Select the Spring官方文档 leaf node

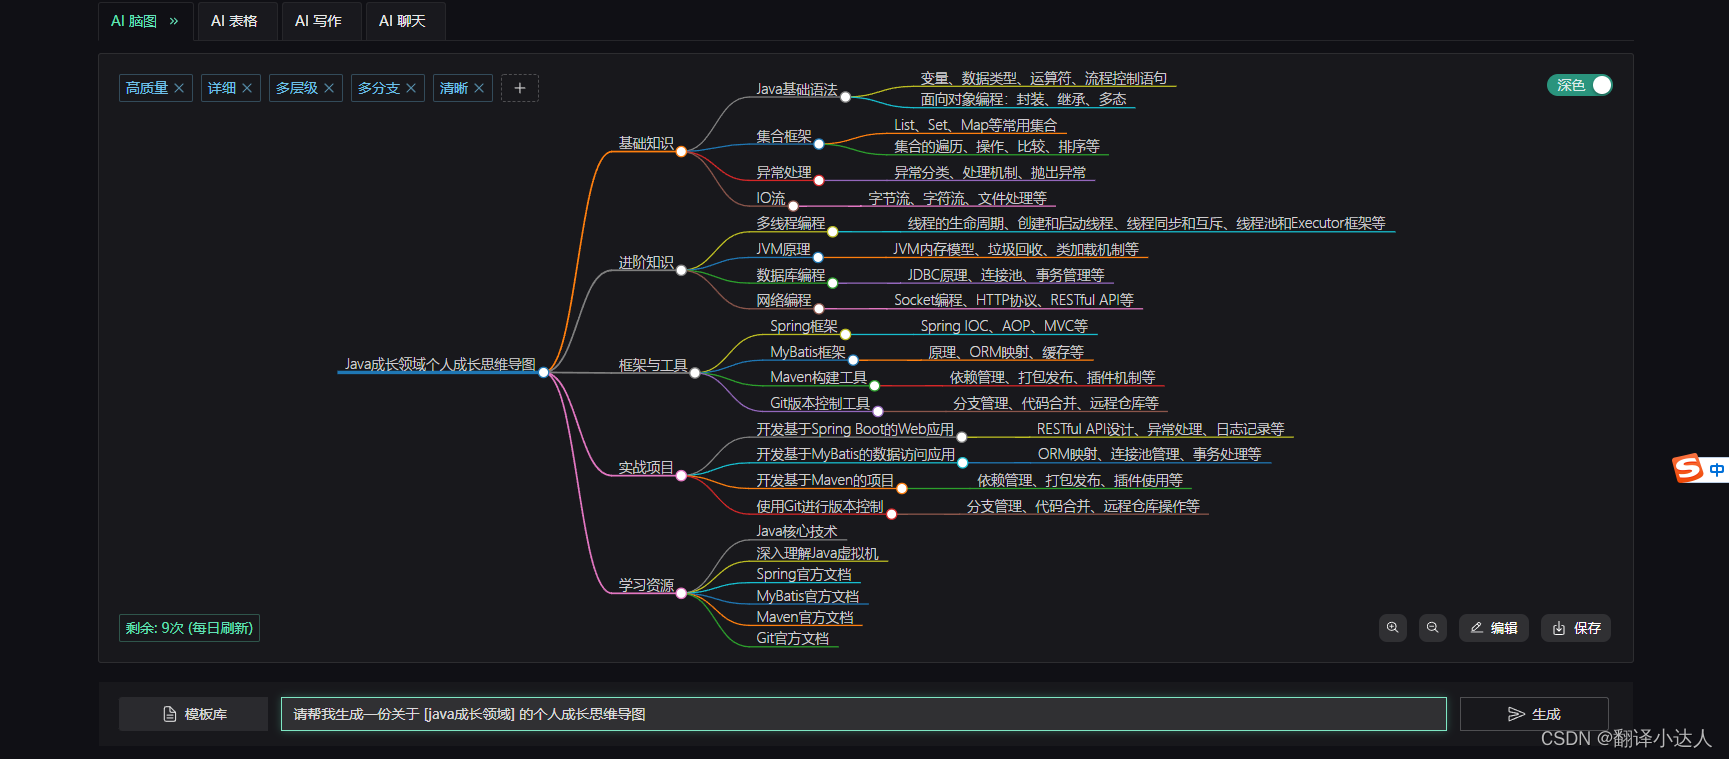pyautogui.click(x=804, y=574)
